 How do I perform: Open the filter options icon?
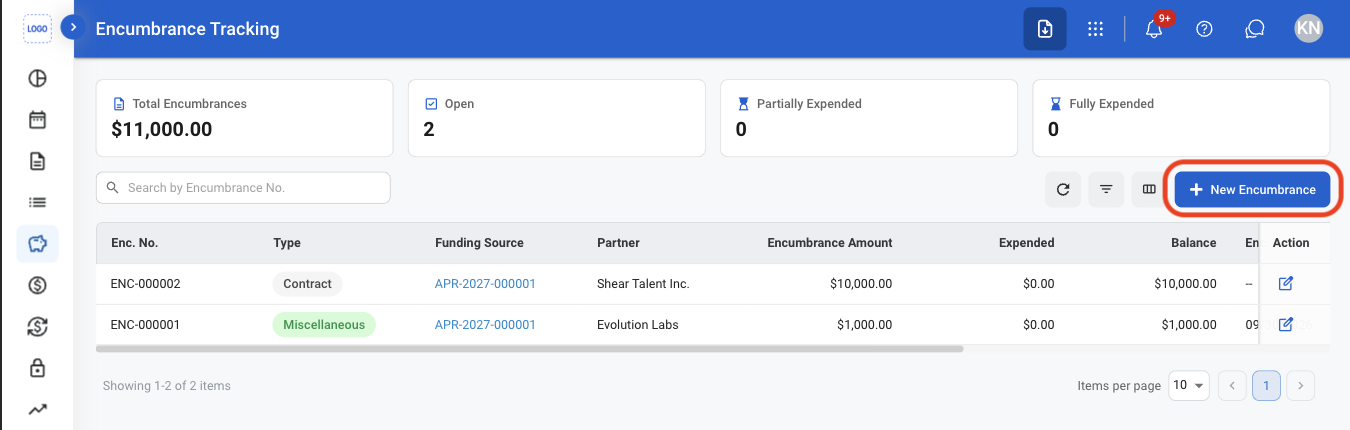coord(1106,189)
